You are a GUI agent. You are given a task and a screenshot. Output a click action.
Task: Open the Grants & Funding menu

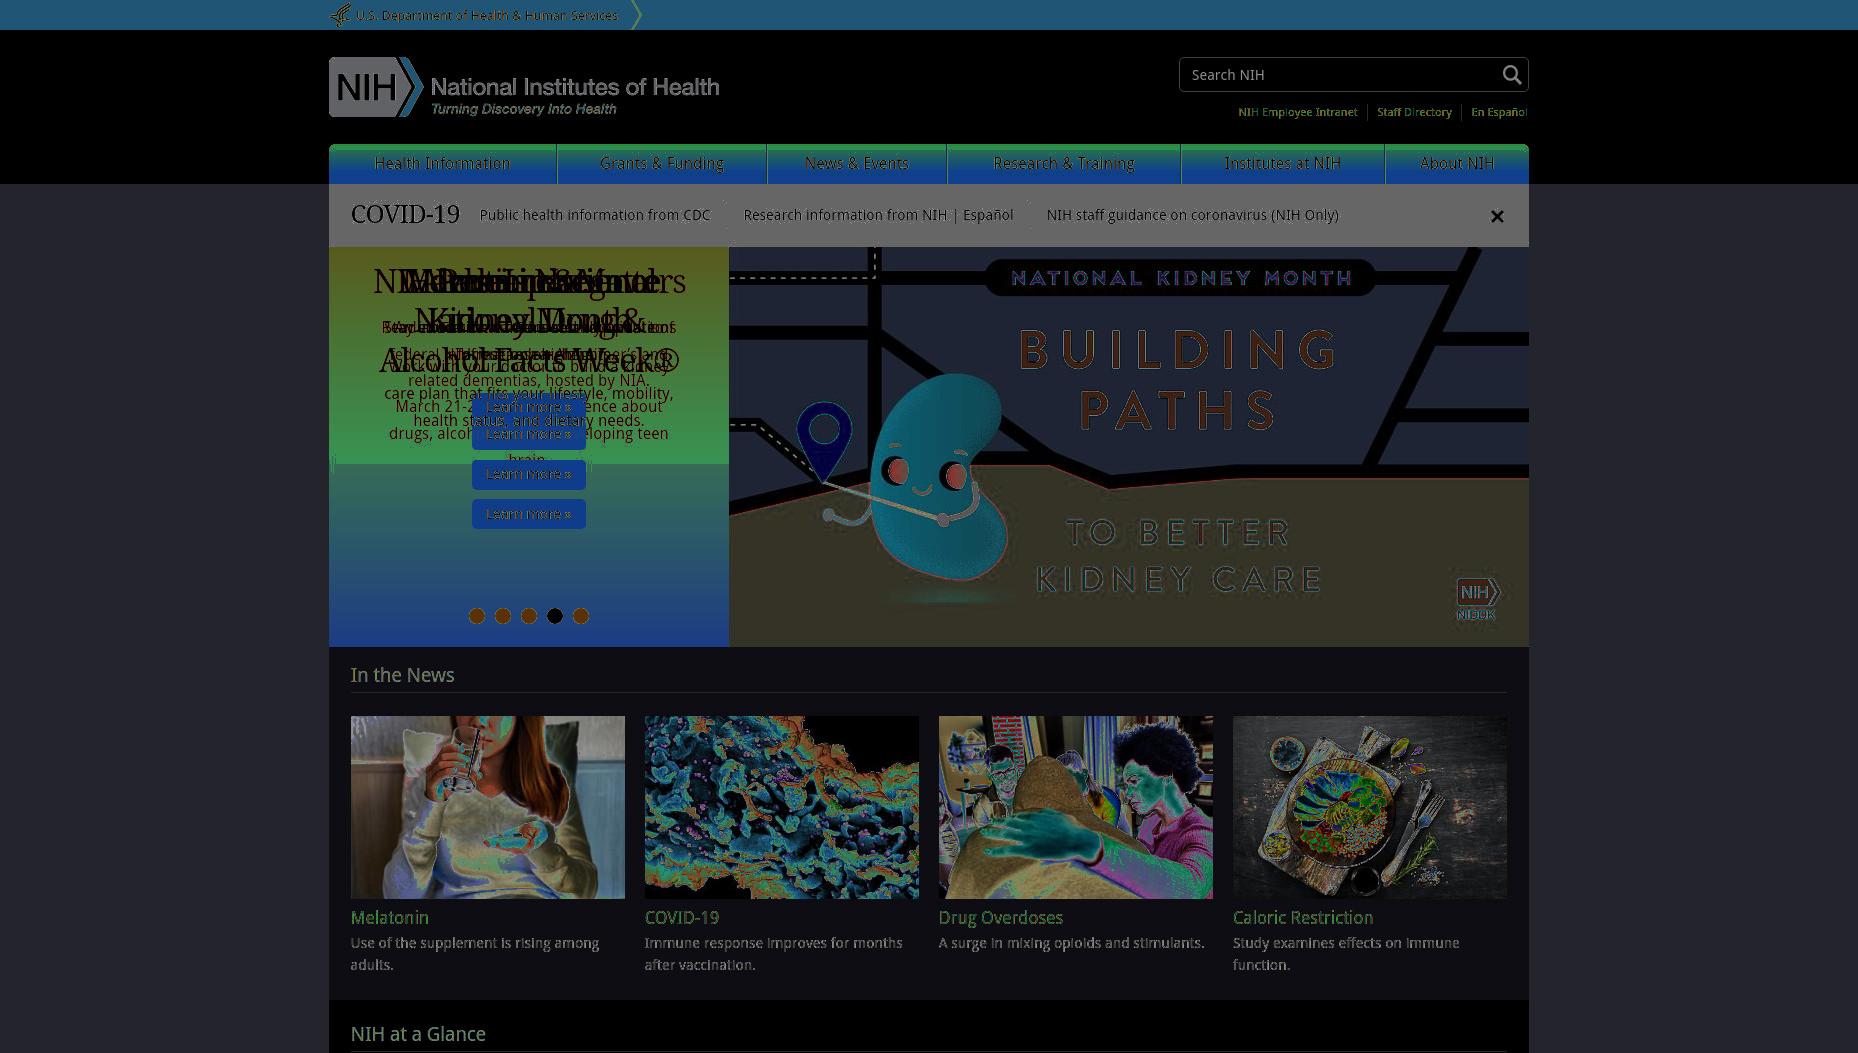pos(662,164)
